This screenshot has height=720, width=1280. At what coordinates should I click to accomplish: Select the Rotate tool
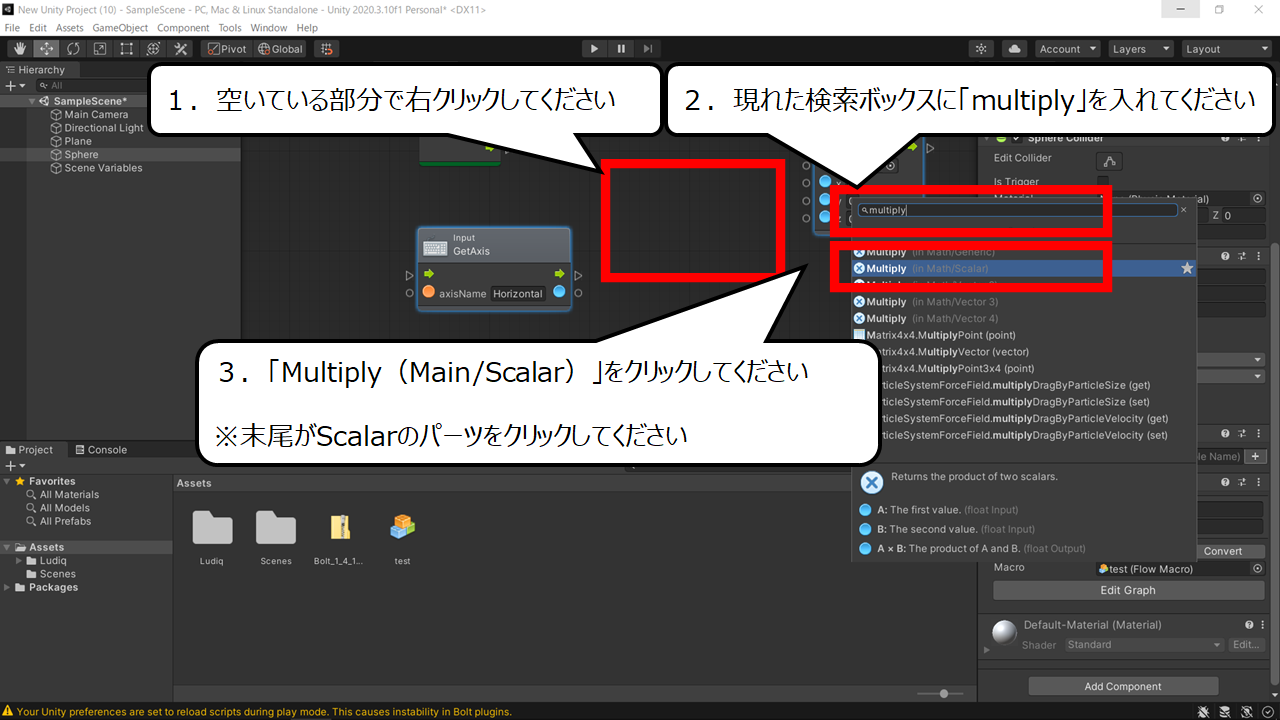[73, 48]
